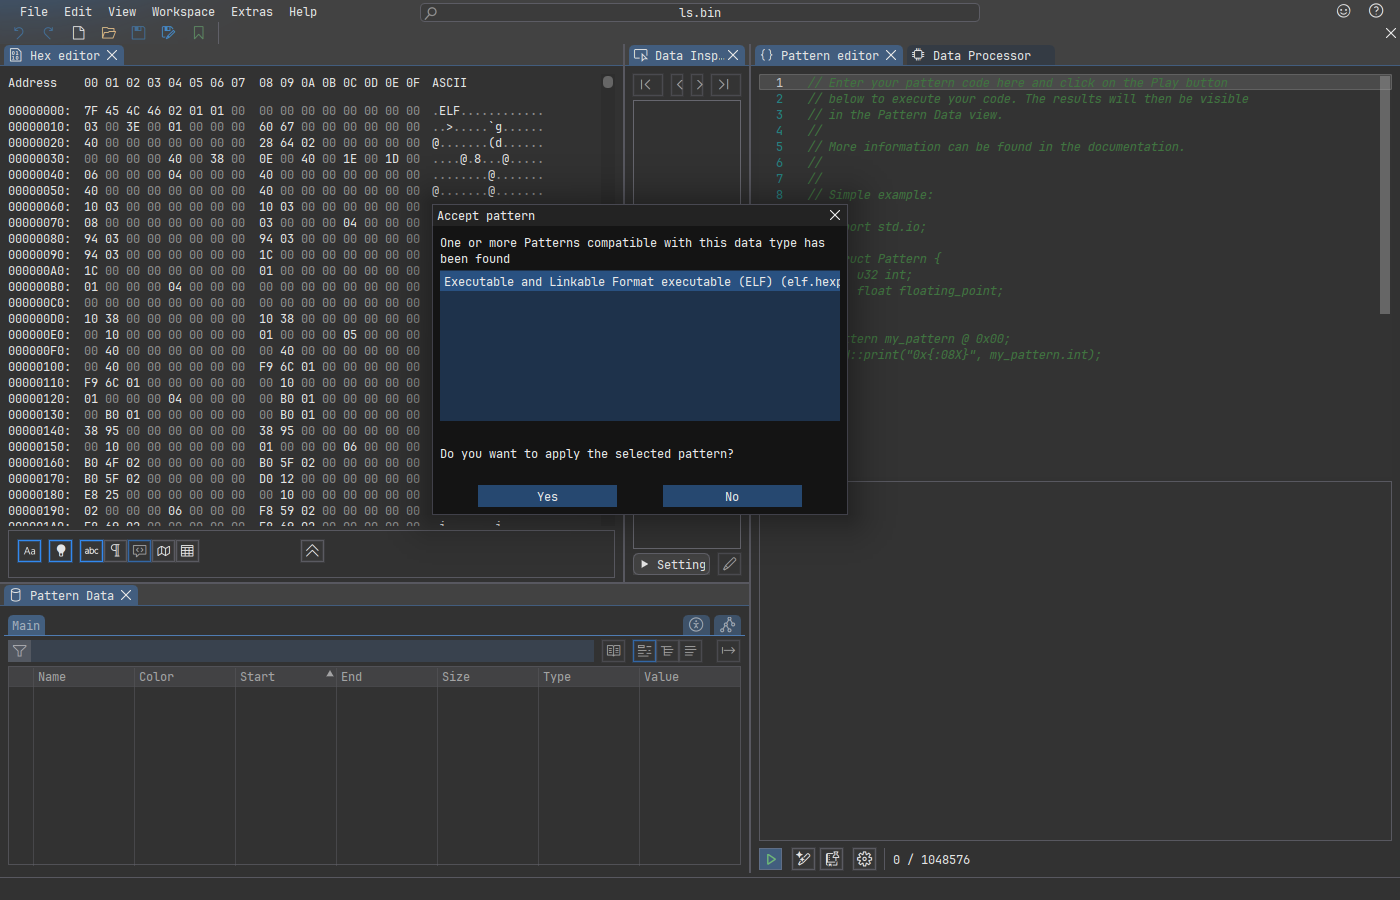Select tree style list view in Pattern Data
The width and height of the screenshot is (1400, 900).
point(644,651)
